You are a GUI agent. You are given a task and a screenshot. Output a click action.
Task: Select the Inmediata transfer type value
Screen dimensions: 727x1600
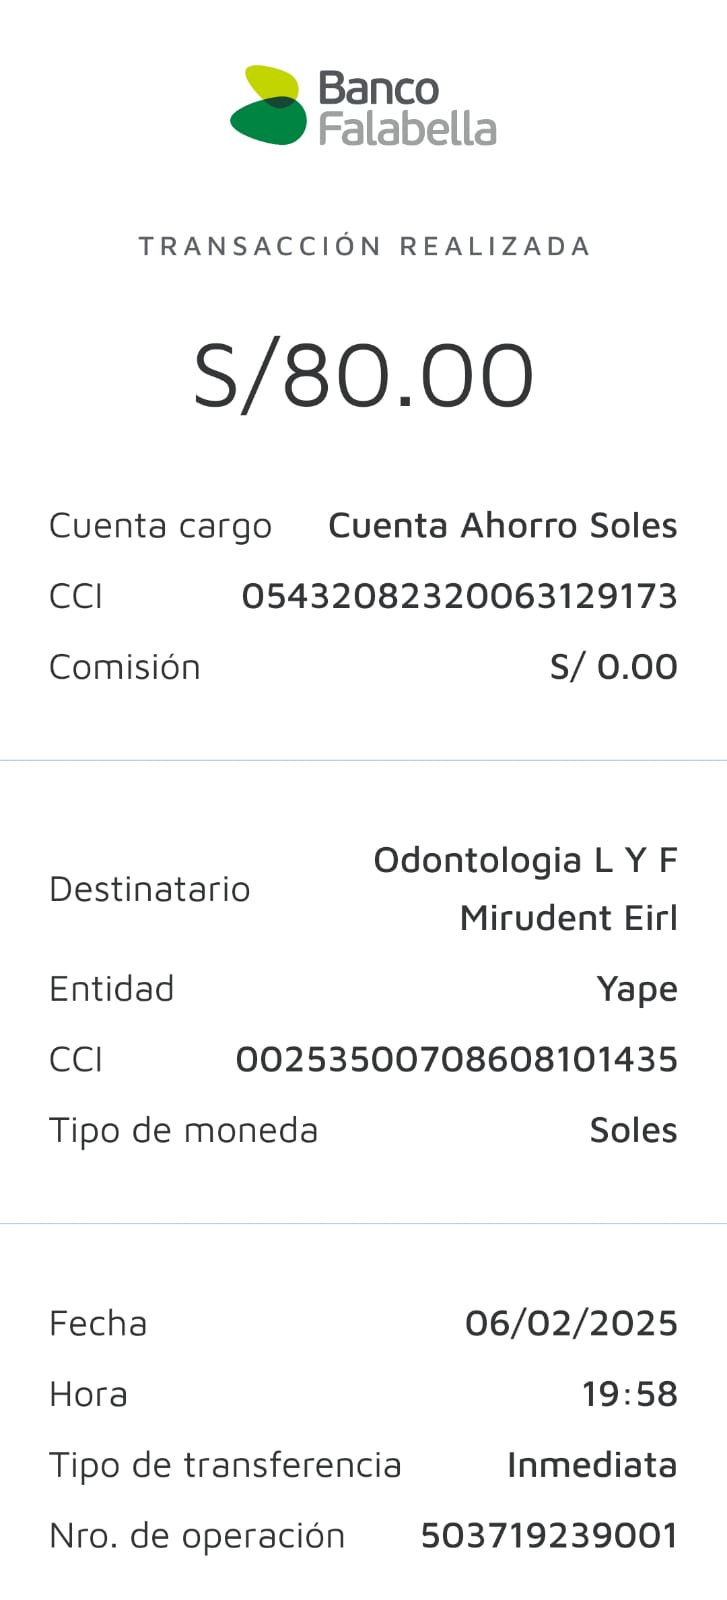coord(592,1465)
